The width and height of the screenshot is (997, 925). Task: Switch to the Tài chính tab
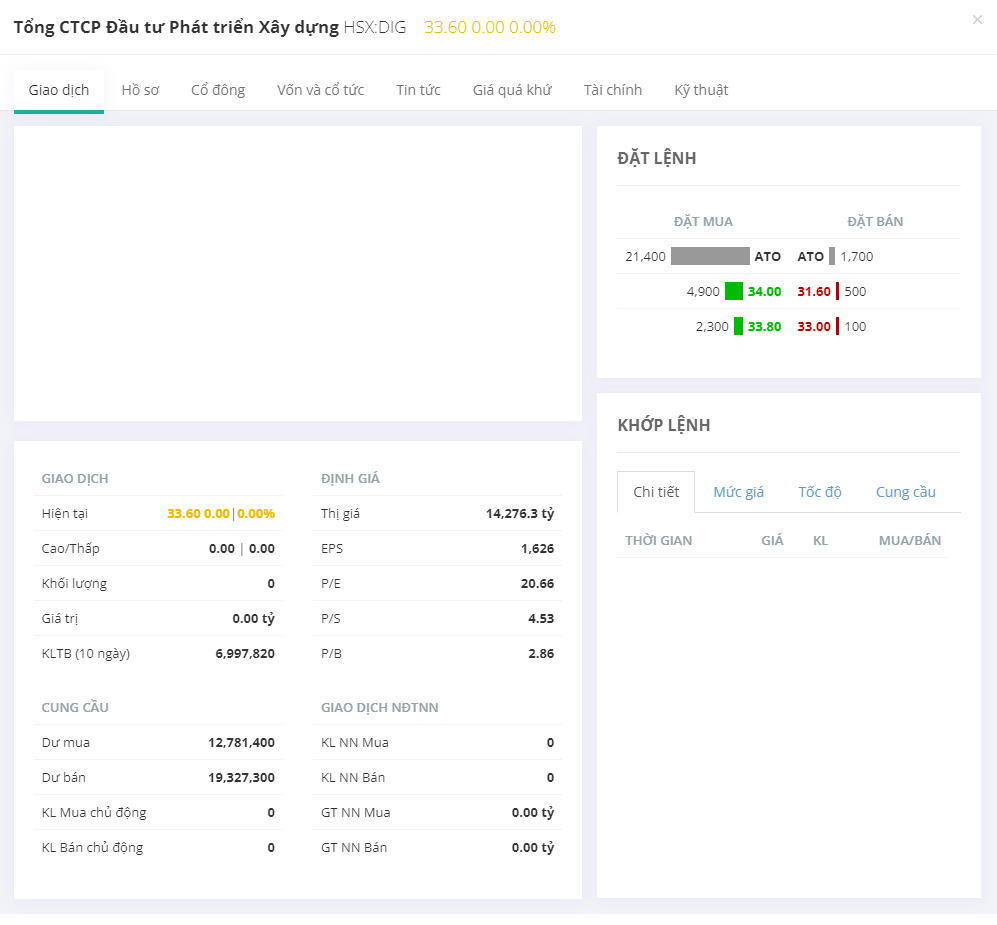tap(613, 90)
